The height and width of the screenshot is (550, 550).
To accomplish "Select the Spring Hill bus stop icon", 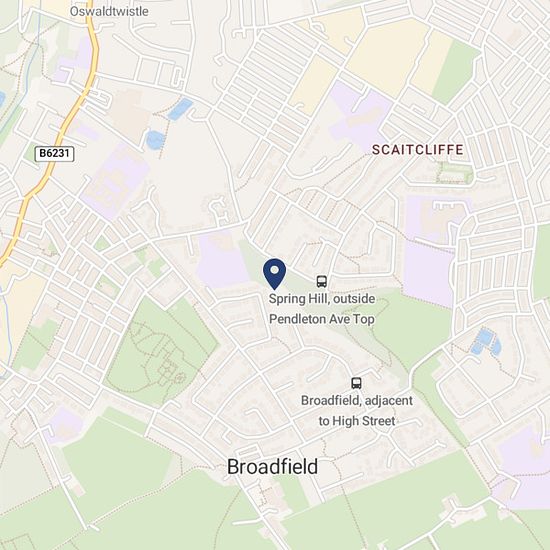I will pyautogui.click(x=322, y=281).
